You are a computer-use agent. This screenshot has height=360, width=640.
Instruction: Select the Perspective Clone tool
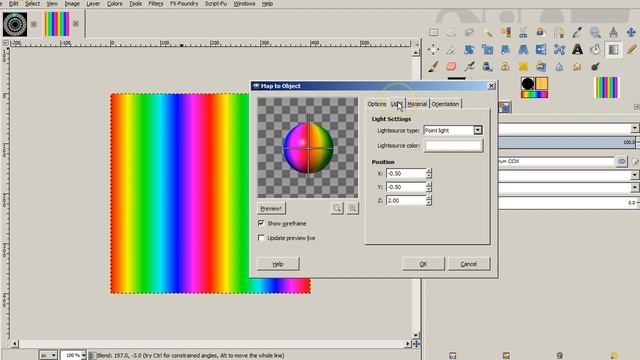(x=541, y=67)
